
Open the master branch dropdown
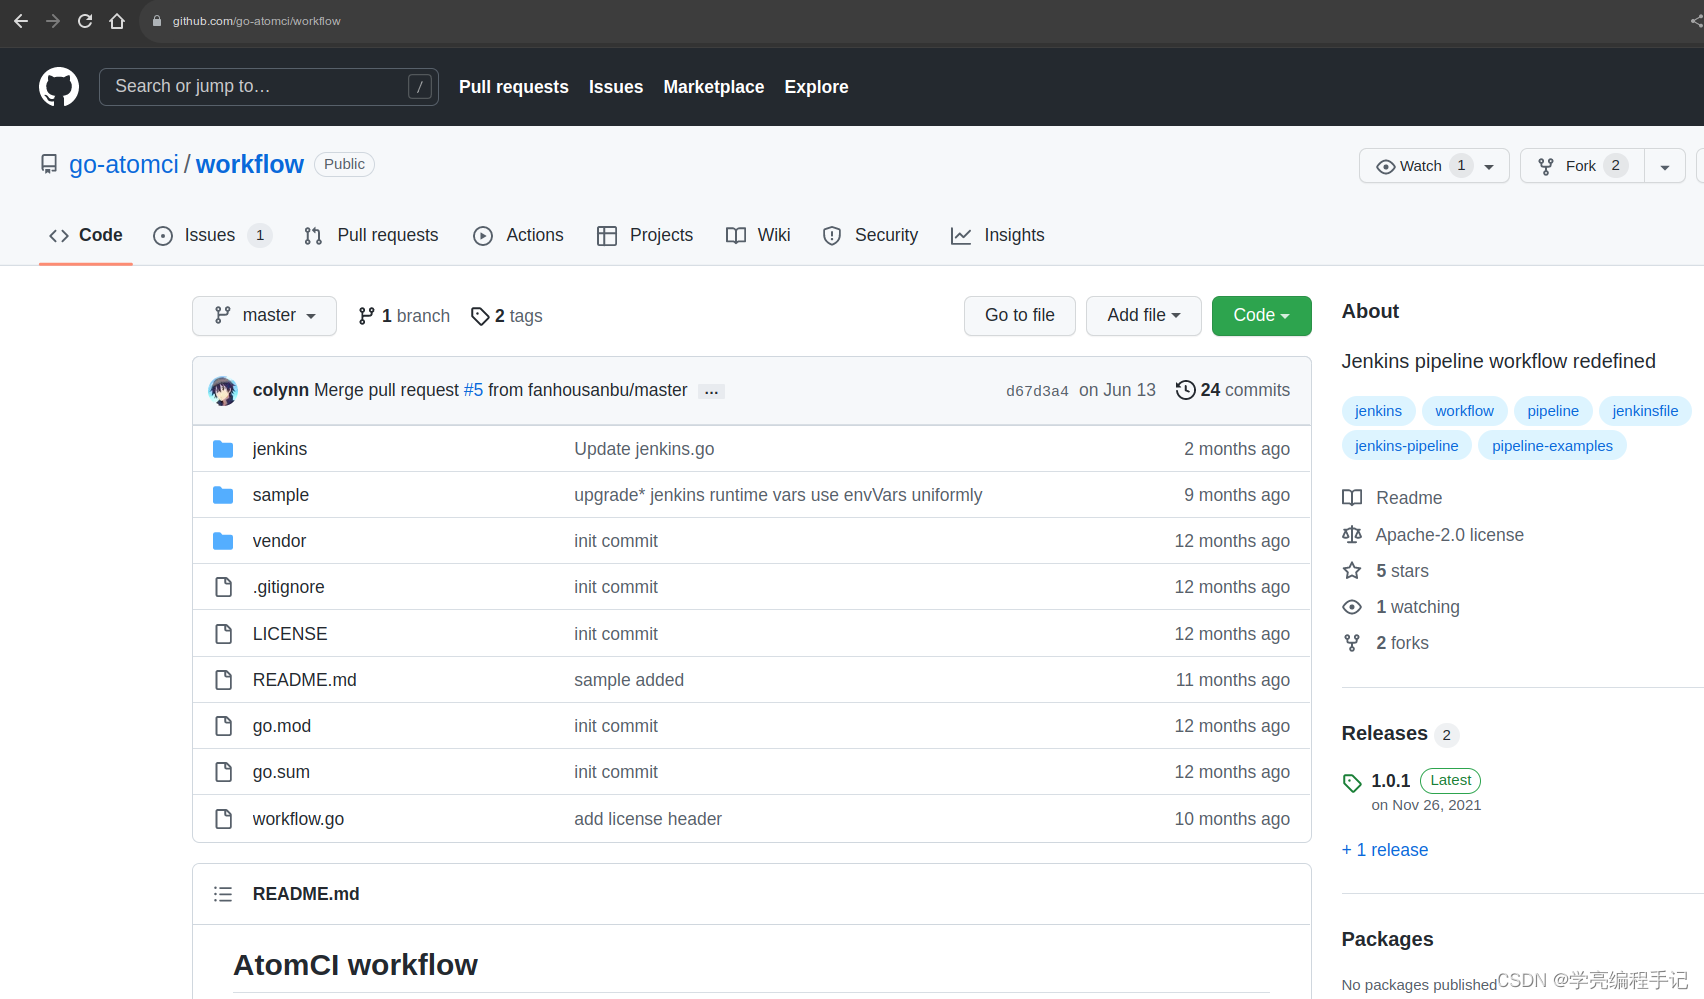(x=264, y=316)
